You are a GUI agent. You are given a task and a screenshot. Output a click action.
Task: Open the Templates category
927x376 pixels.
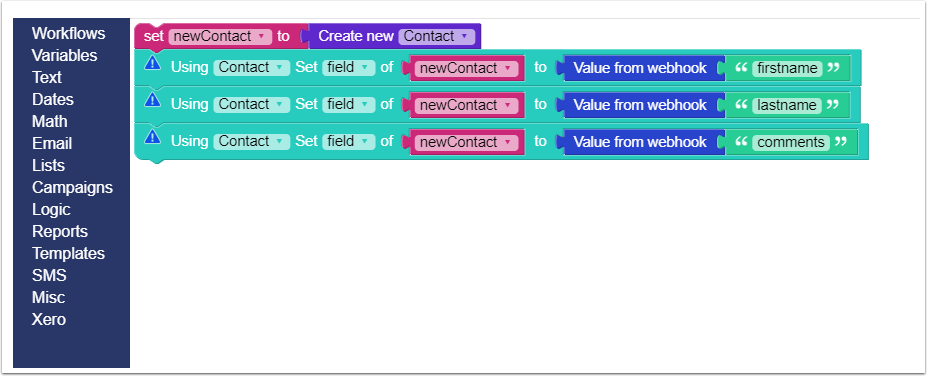[68, 253]
